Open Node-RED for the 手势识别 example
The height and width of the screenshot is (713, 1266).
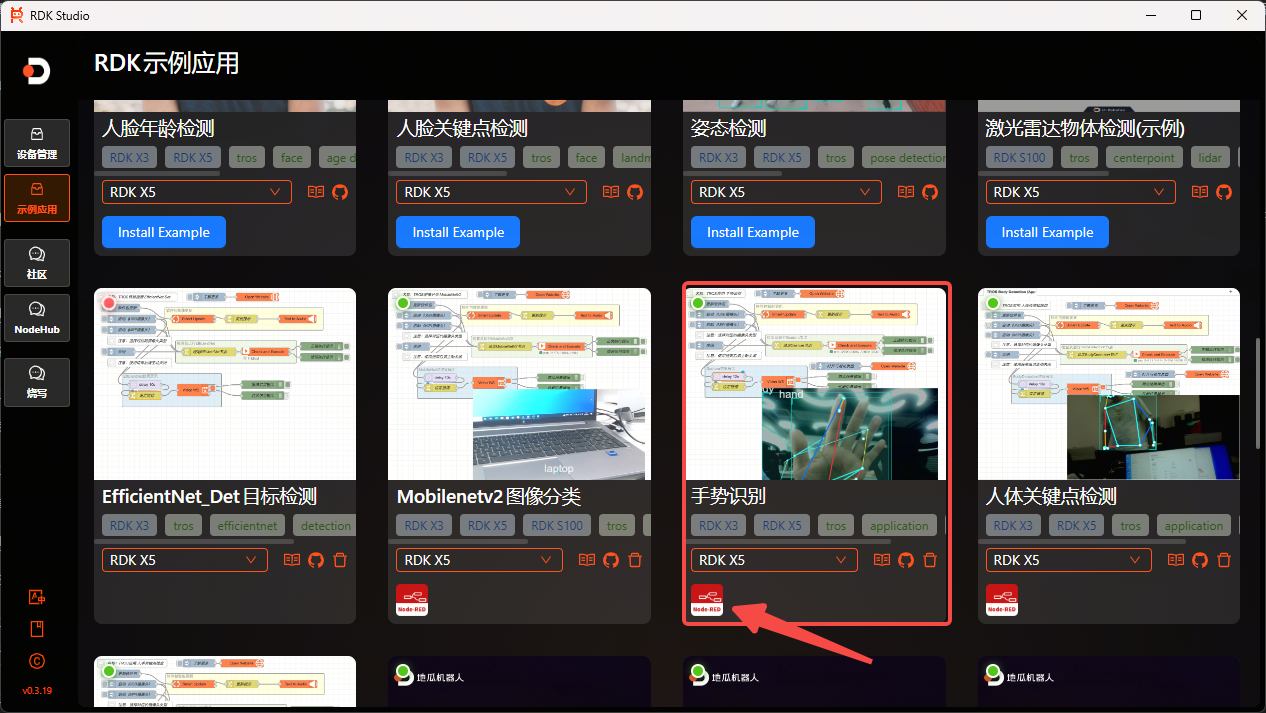(x=707, y=600)
